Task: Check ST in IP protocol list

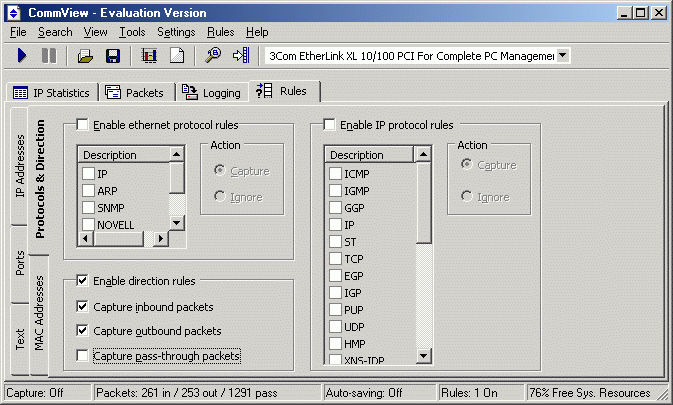Action: [335, 242]
